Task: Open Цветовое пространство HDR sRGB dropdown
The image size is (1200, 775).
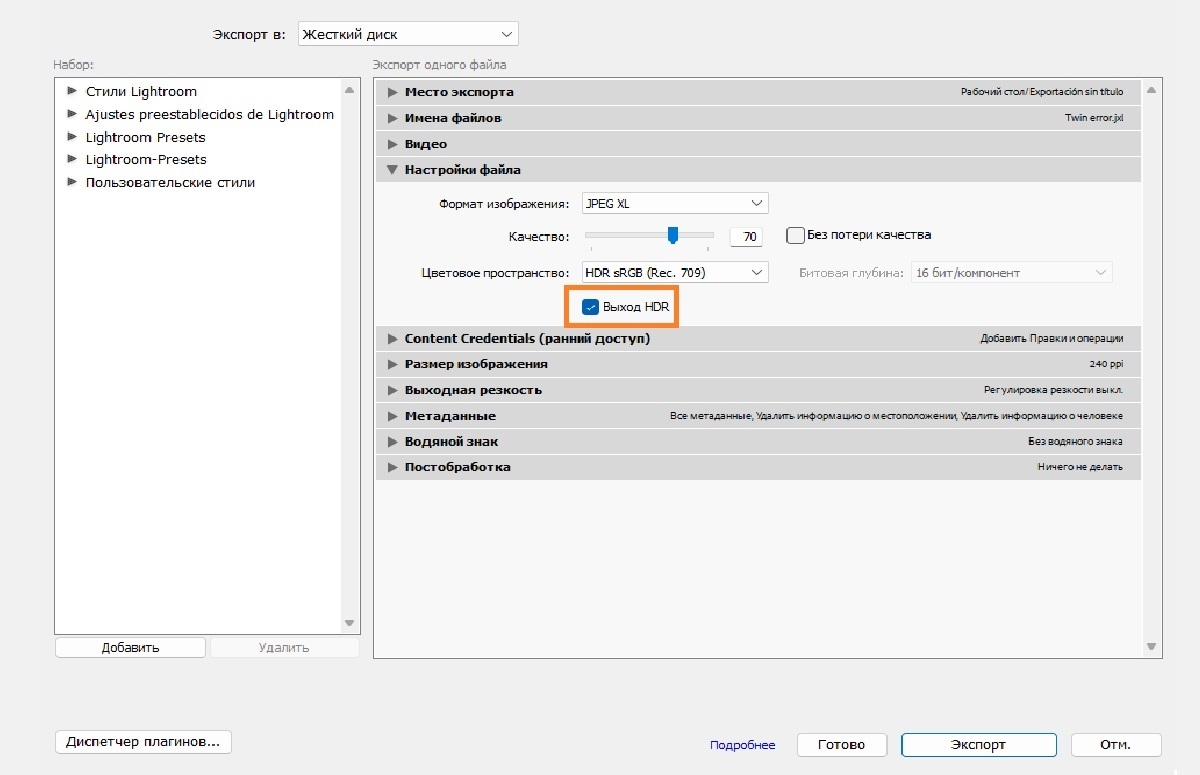Action: tap(675, 272)
